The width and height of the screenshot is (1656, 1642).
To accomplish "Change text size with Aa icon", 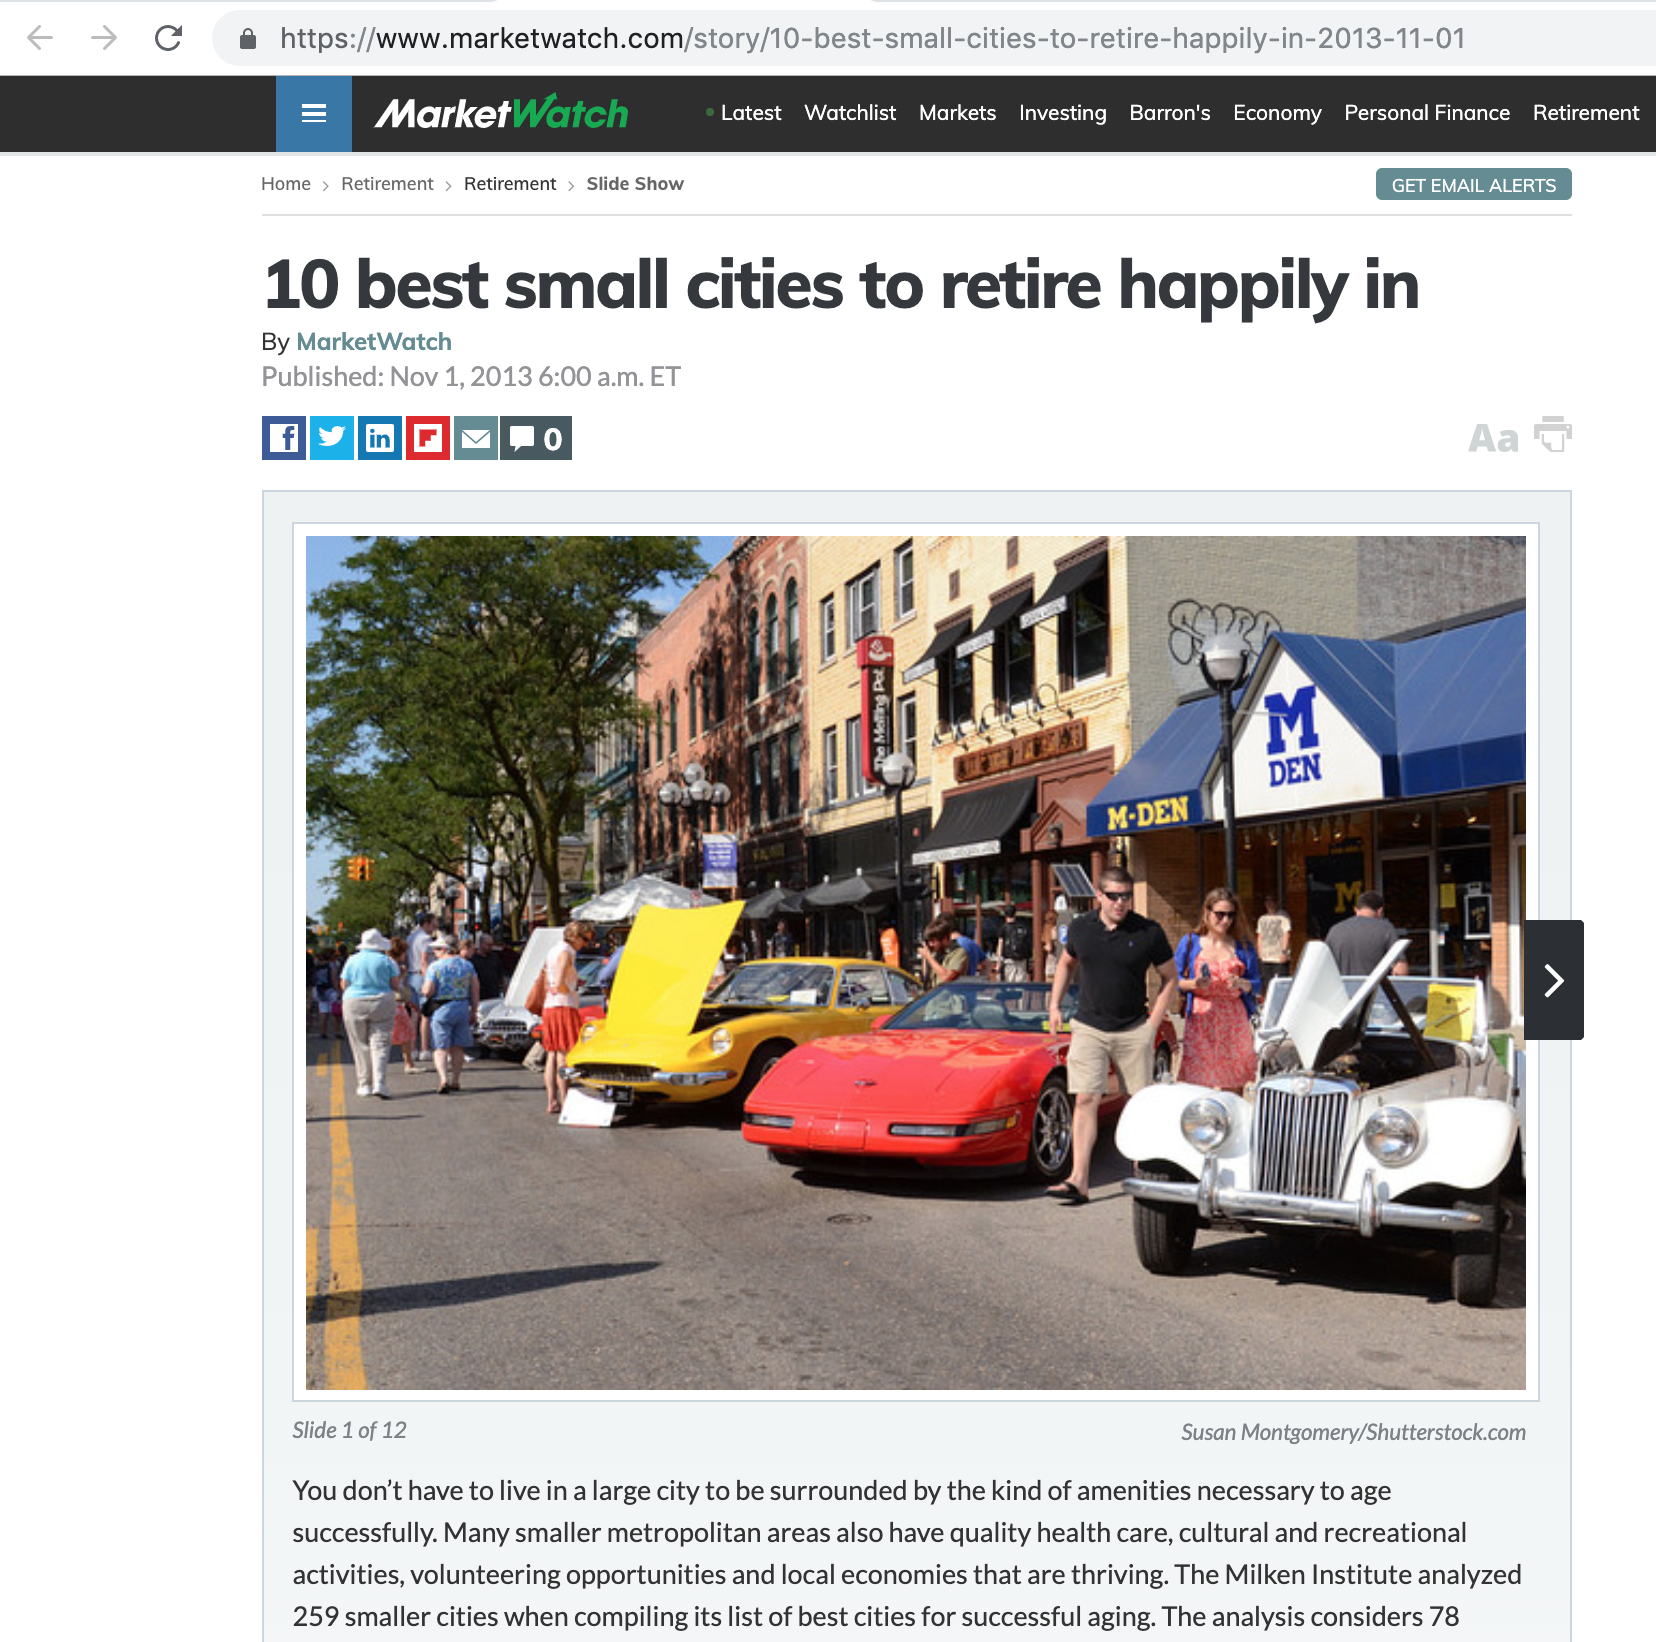I will coord(1493,438).
